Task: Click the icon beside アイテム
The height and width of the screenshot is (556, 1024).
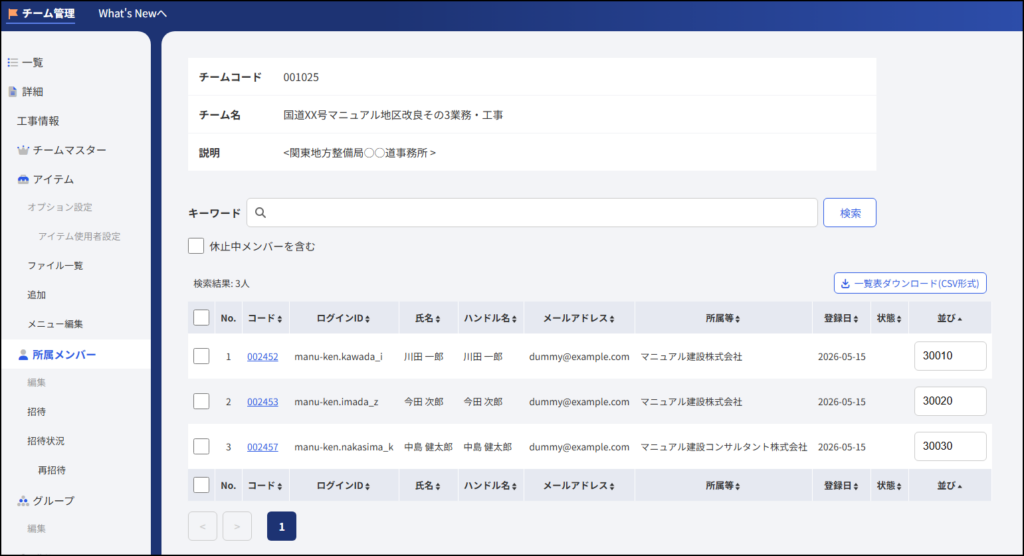Action: click(x=23, y=179)
